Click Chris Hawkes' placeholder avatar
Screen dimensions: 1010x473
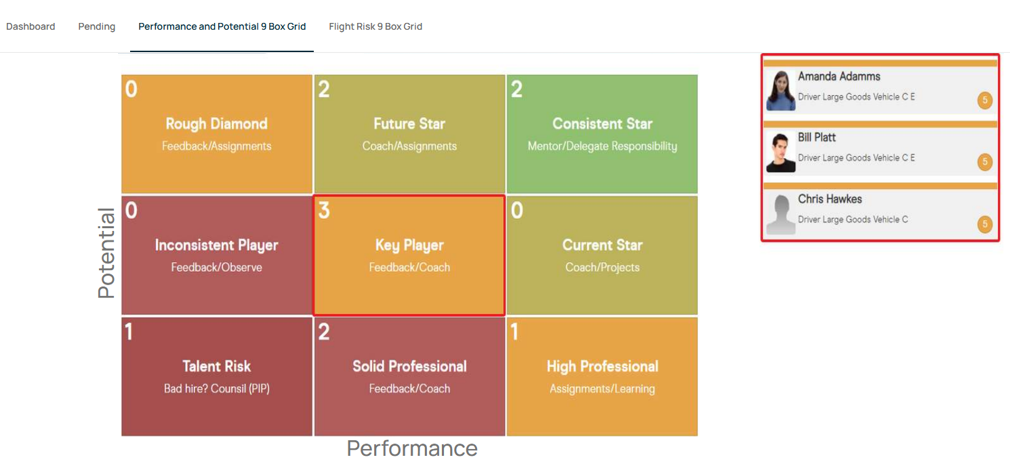(x=781, y=213)
